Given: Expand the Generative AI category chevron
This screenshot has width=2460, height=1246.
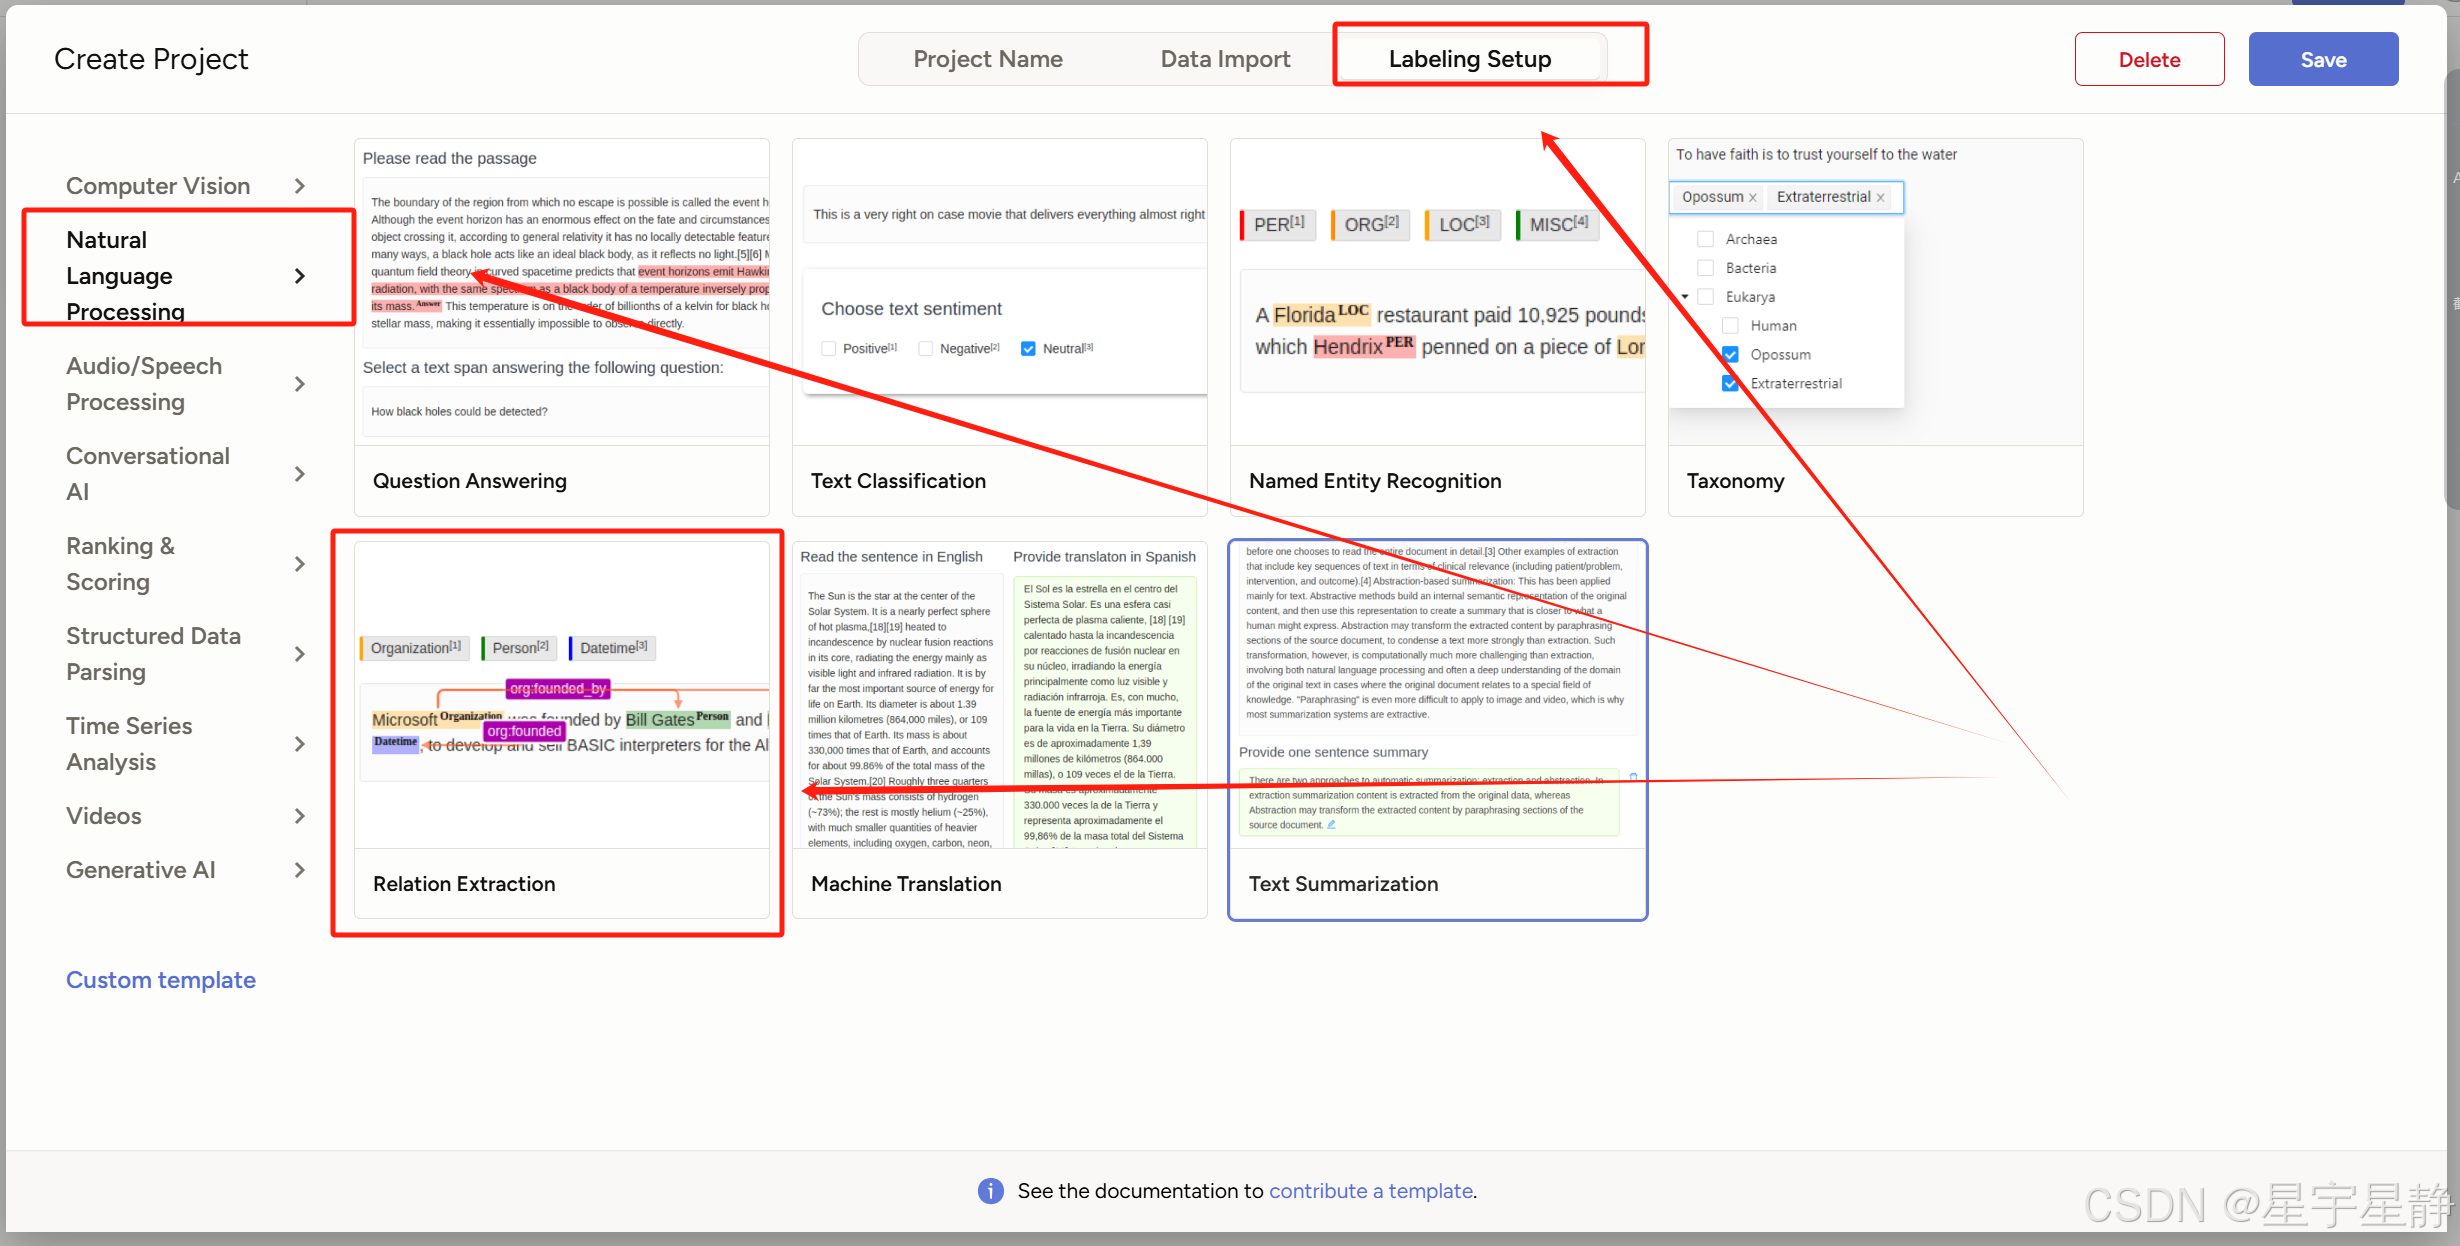Looking at the screenshot, I should pyautogui.click(x=299, y=870).
